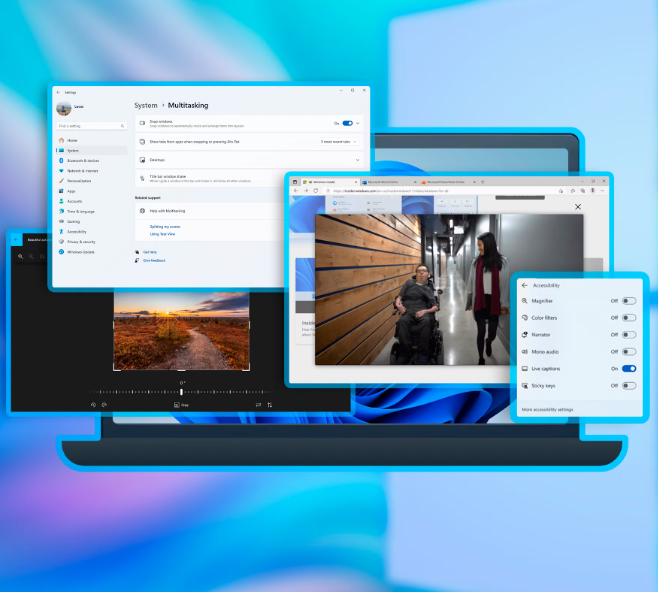Close the video overlay with X
Image resolution: width=658 pixels, height=592 pixels.
[578, 206]
